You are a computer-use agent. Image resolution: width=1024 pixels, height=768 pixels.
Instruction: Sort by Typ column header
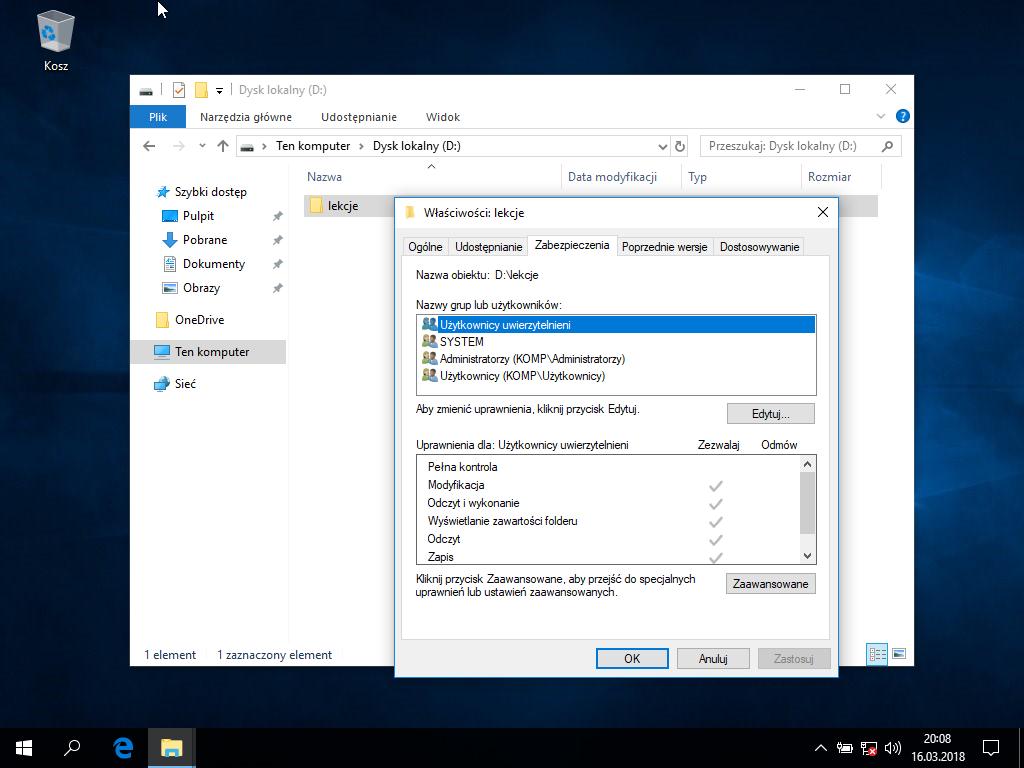tap(741, 177)
